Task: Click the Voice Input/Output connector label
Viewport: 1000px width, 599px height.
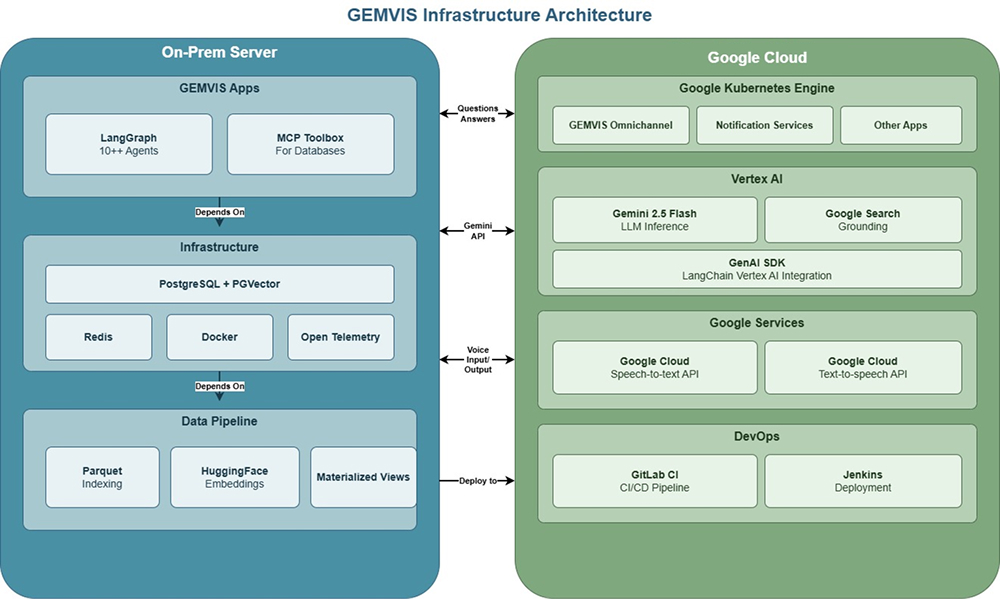Action: point(478,360)
